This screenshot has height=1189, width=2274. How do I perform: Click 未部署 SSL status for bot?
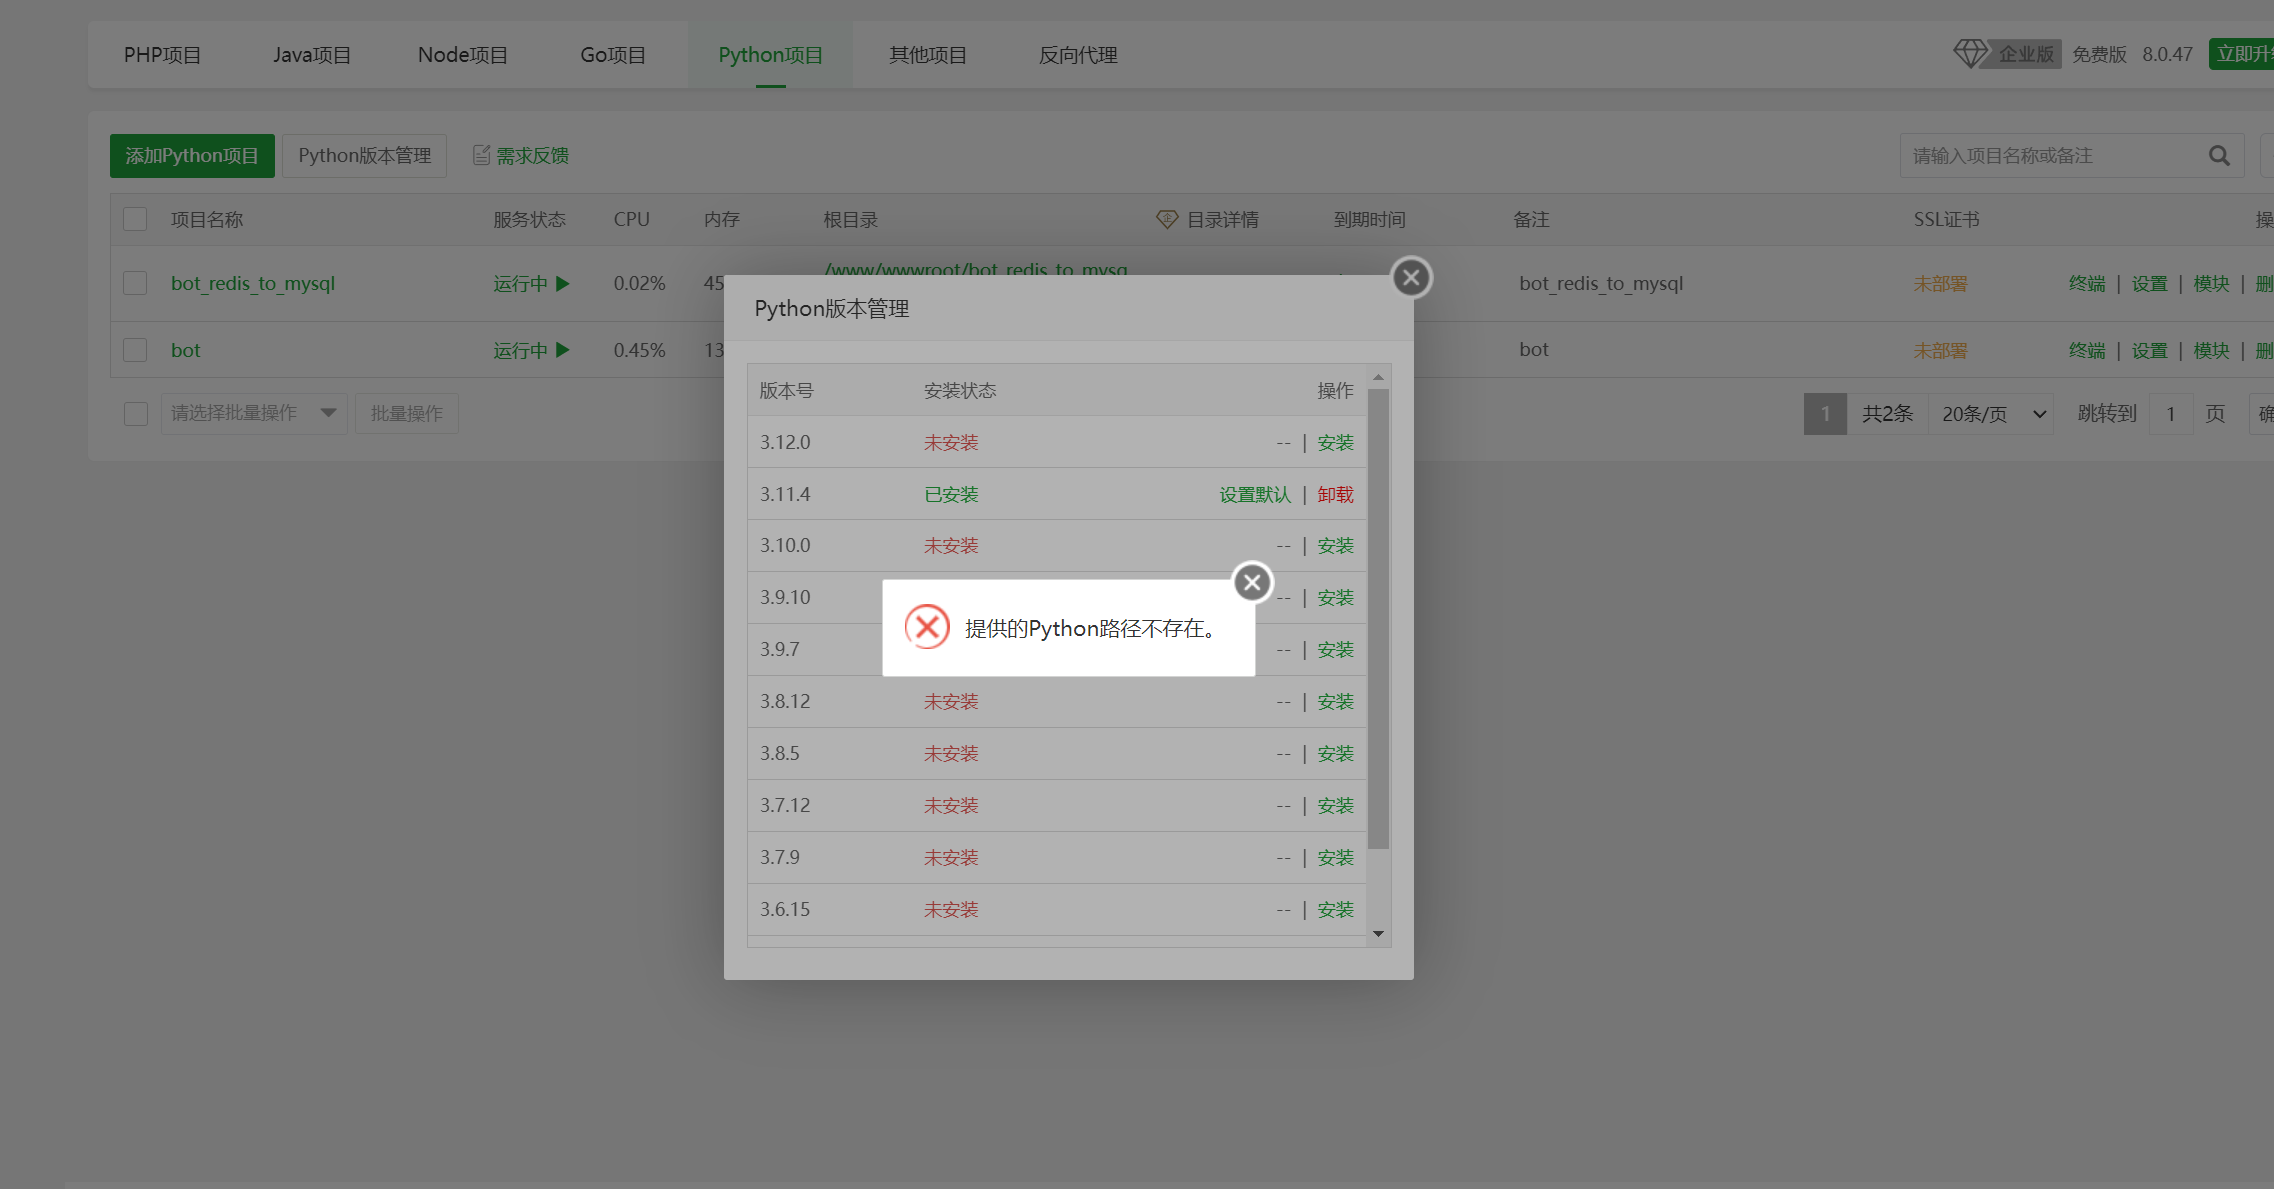pos(1940,350)
